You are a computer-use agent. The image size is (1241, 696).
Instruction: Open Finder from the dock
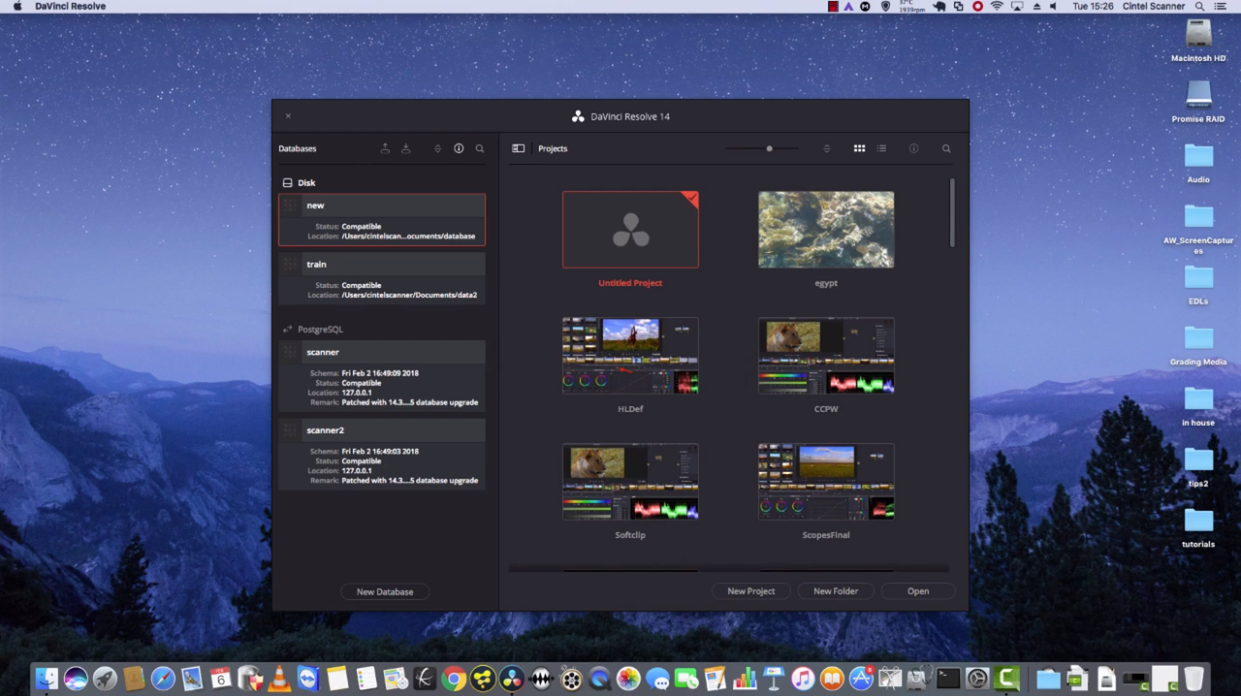[47, 679]
